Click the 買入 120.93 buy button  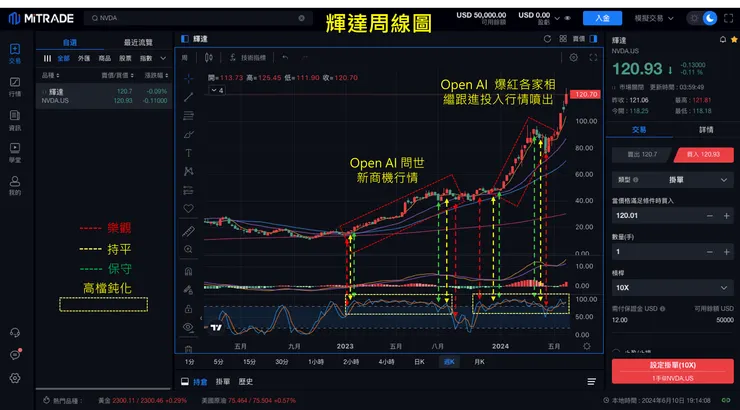point(703,154)
